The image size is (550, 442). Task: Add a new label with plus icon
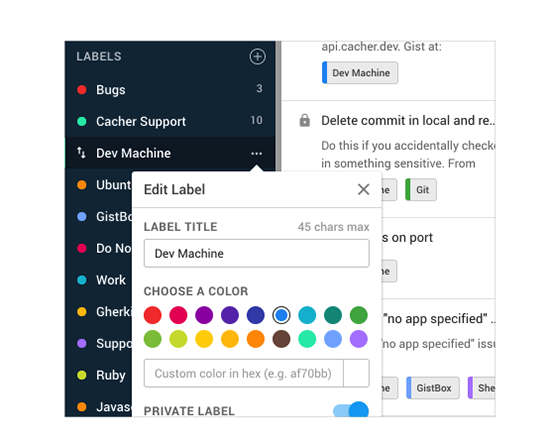pyautogui.click(x=257, y=56)
